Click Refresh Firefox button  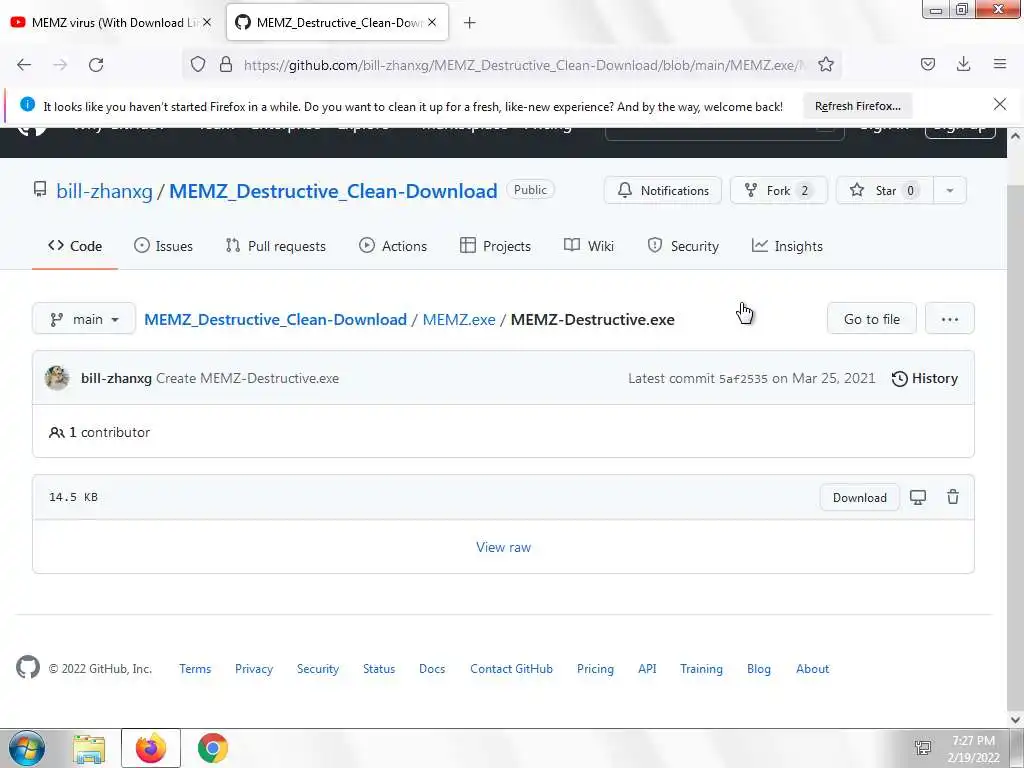coord(857,106)
